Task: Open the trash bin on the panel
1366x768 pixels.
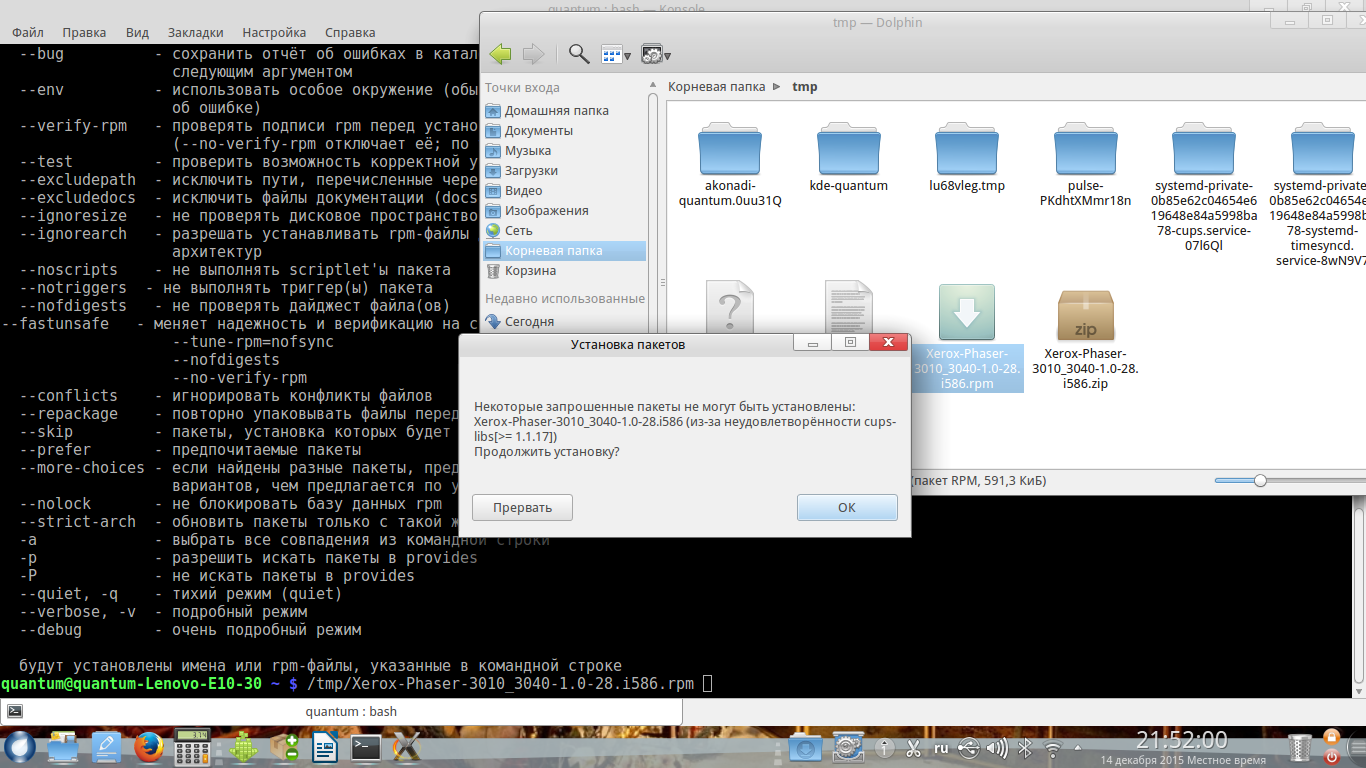Action: click(x=1300, y=747)
